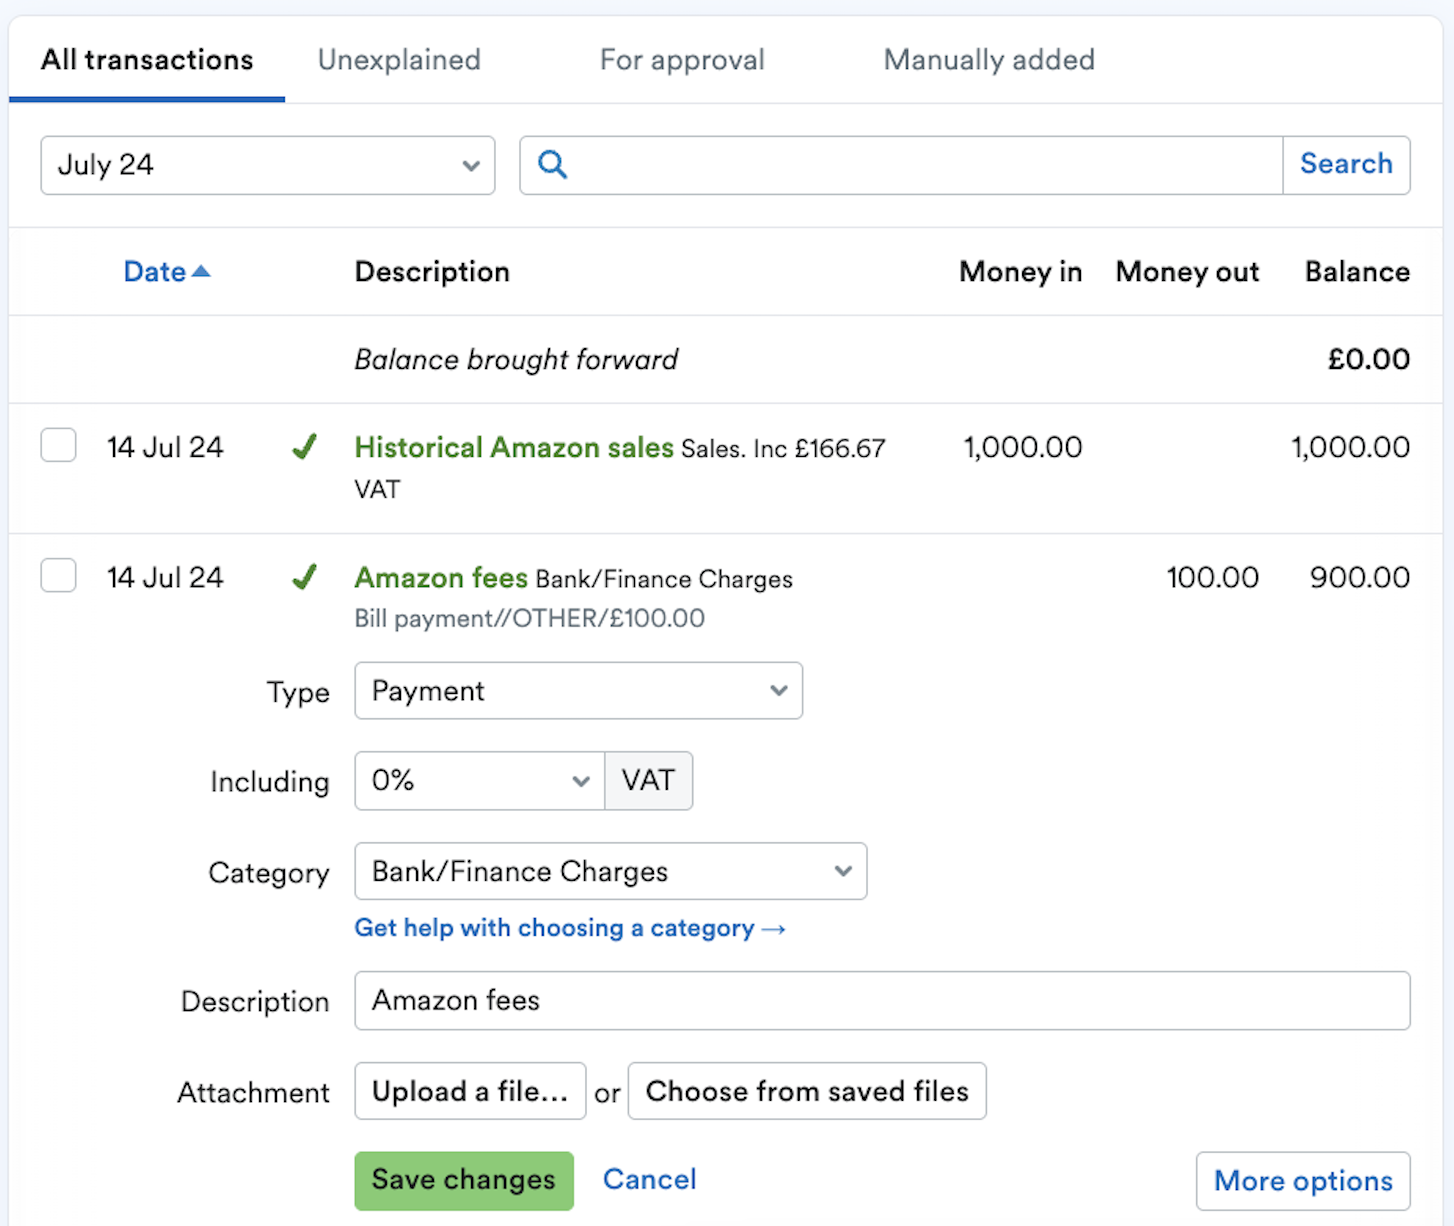Click Upload a file button
The width and height of the screenshot is (1454, 1226).
click(x=470, y=1091)
